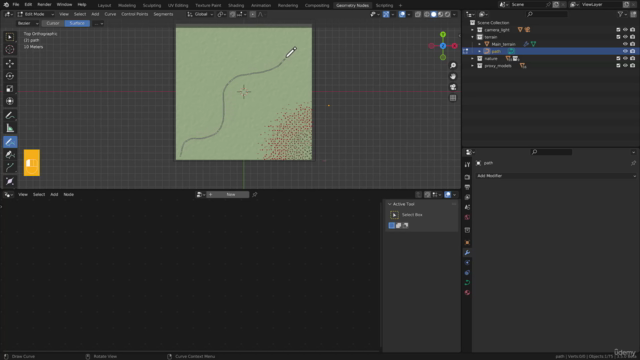Set draw depth to Surface

77,23
